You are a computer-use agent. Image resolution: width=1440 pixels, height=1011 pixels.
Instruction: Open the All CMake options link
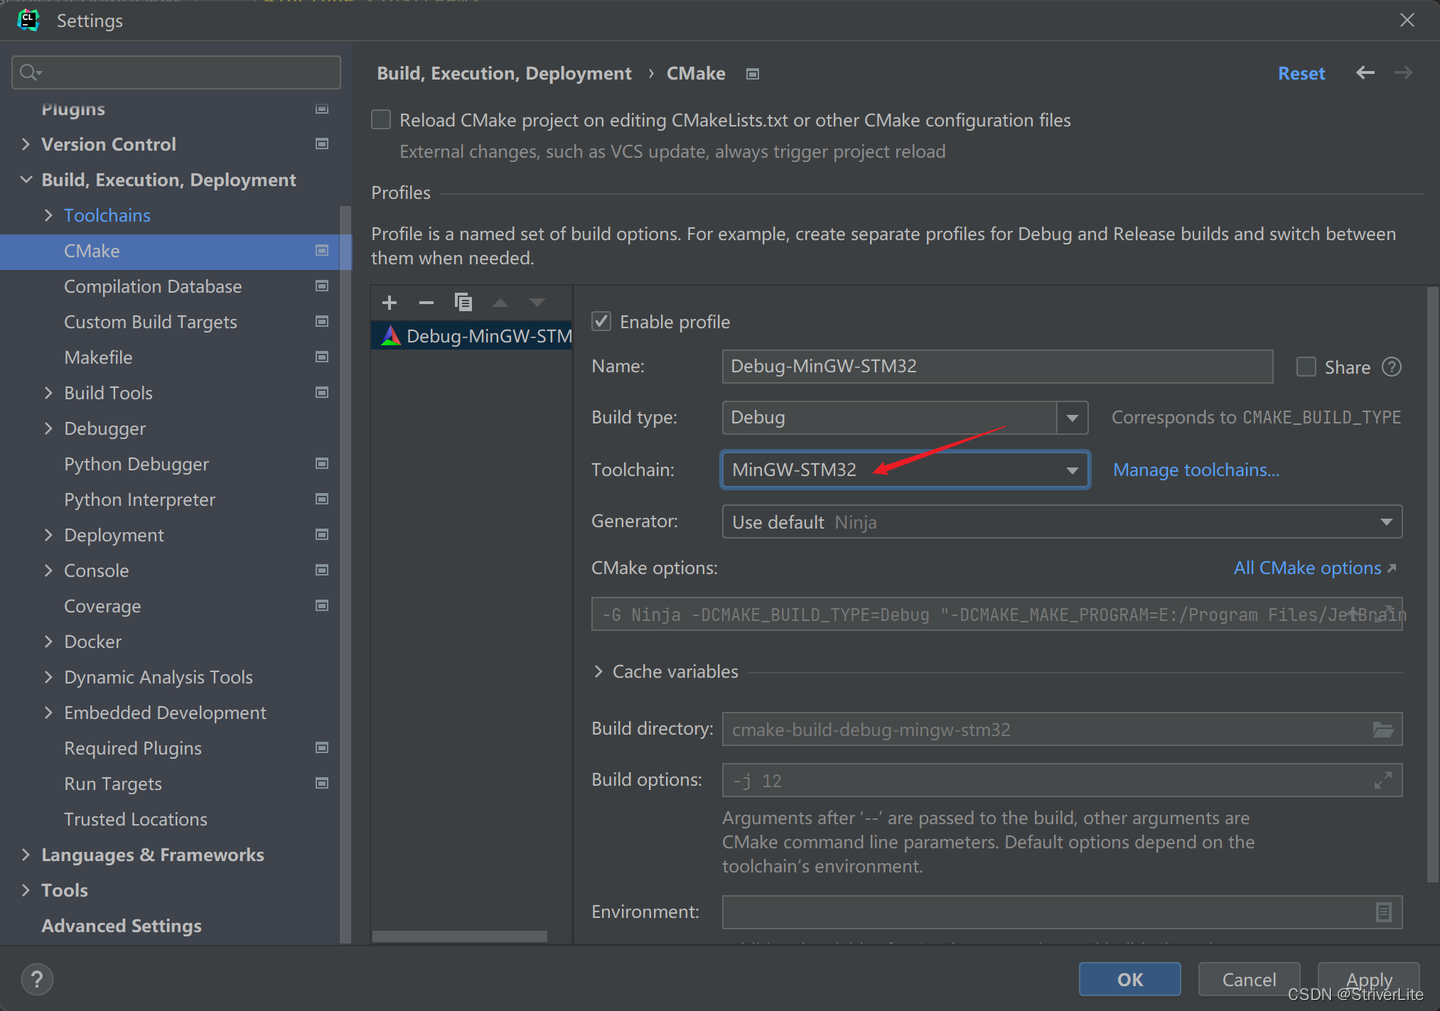pos(1315,568)
